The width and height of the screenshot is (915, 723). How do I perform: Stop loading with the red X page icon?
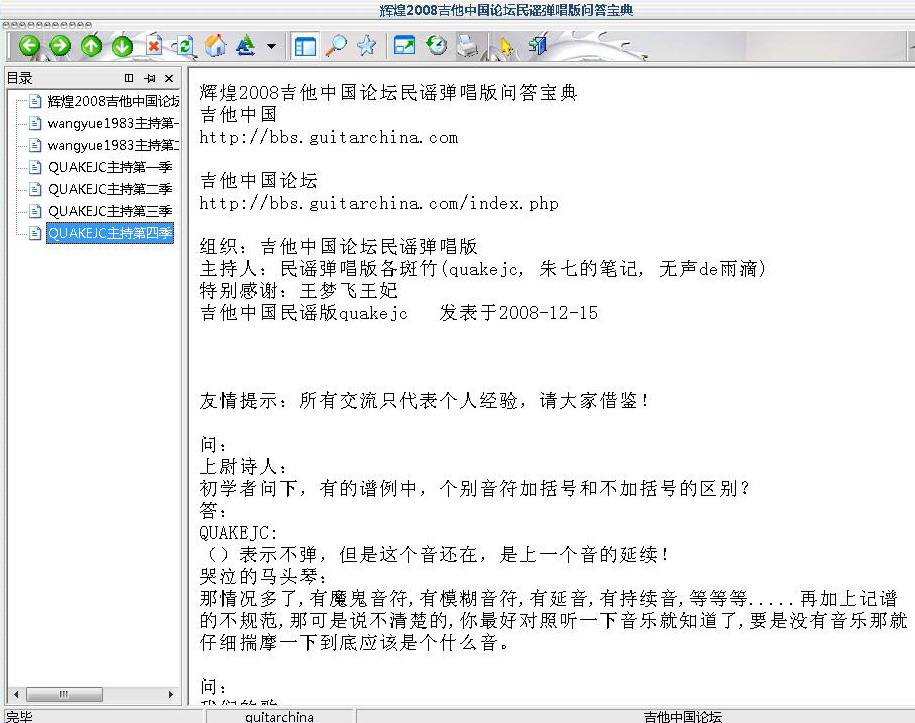154,46
